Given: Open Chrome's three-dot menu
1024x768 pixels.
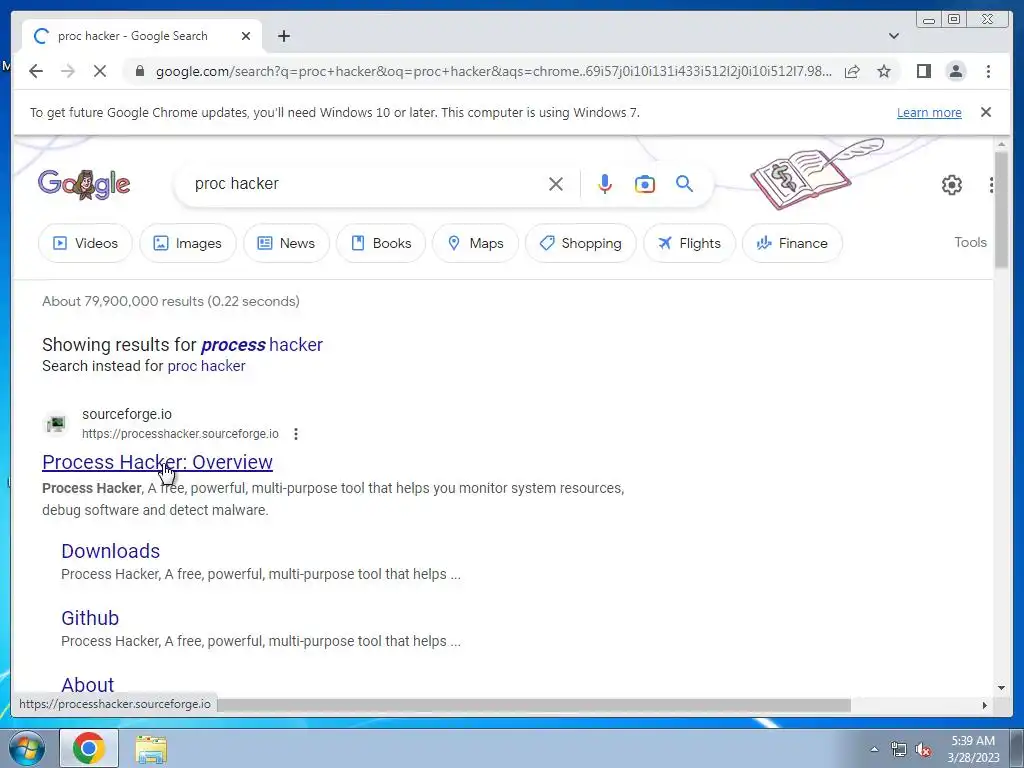Looking at the screenshot, I should [988, 71].
